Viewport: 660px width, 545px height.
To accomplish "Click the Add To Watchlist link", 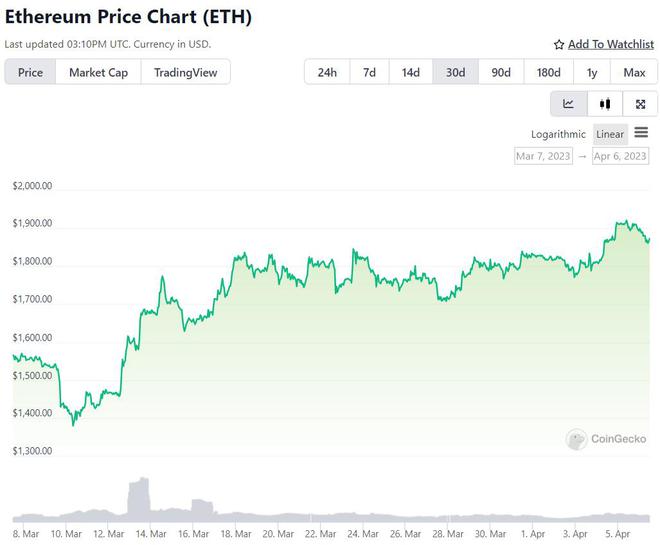I will 611,45.
